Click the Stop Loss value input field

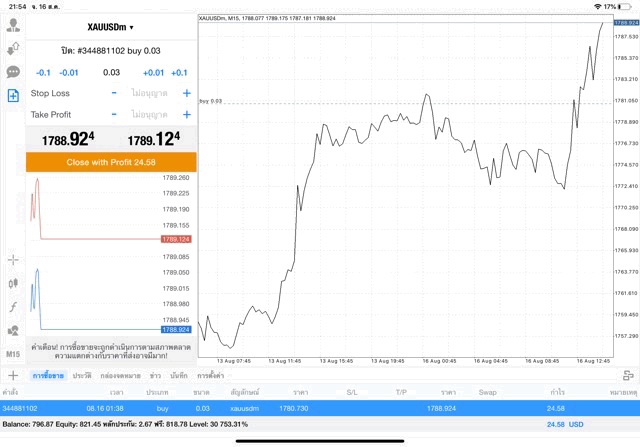pos(149,93)
